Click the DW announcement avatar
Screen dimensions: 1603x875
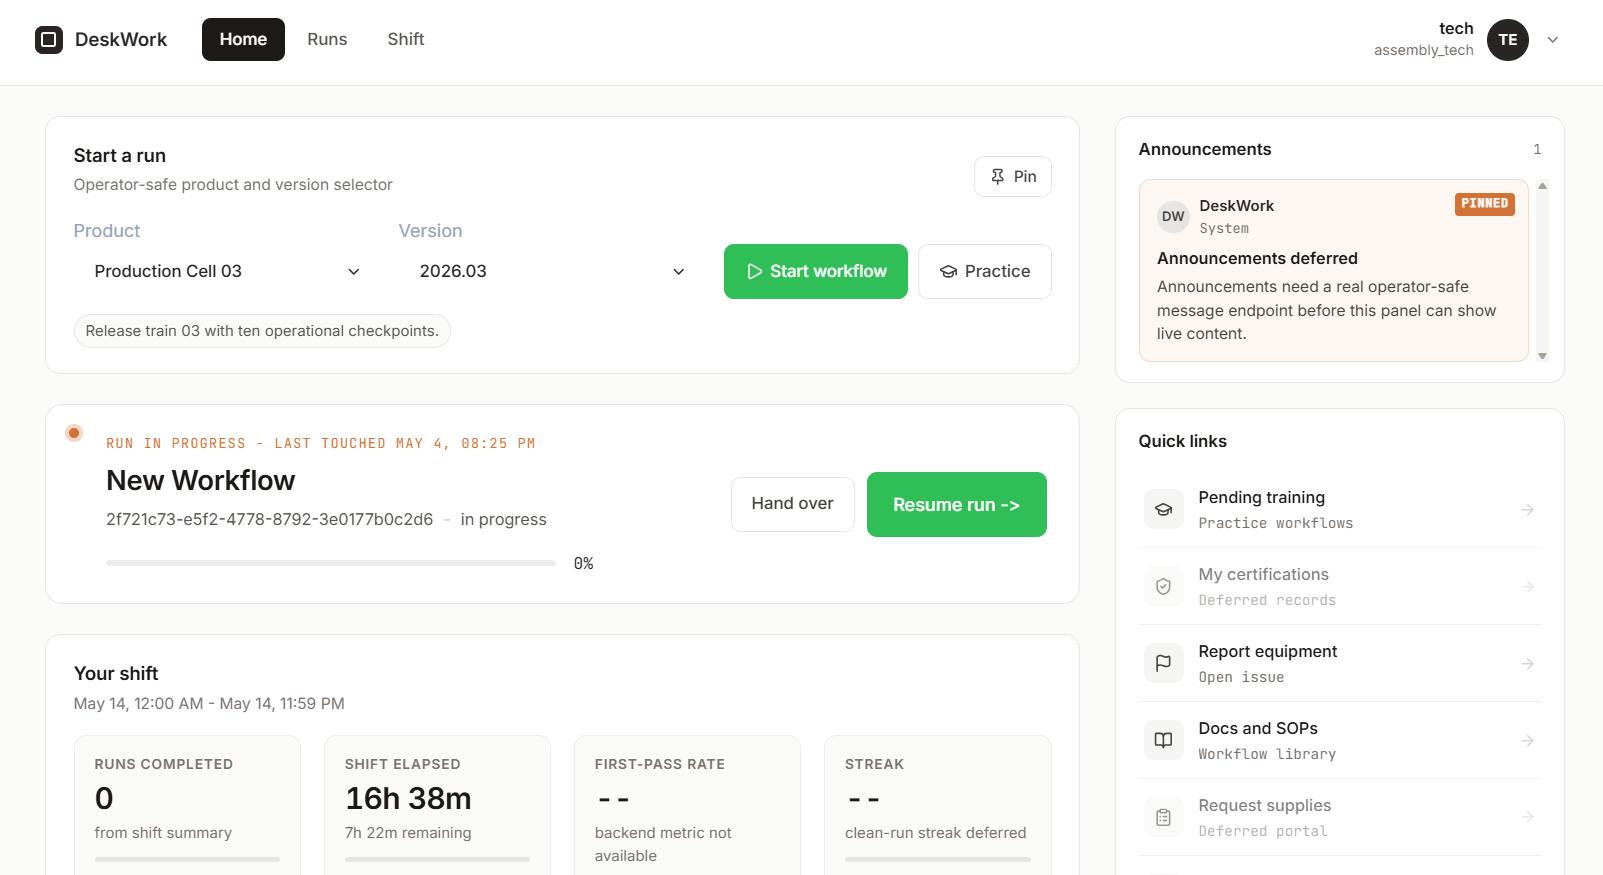point(1173,216)
